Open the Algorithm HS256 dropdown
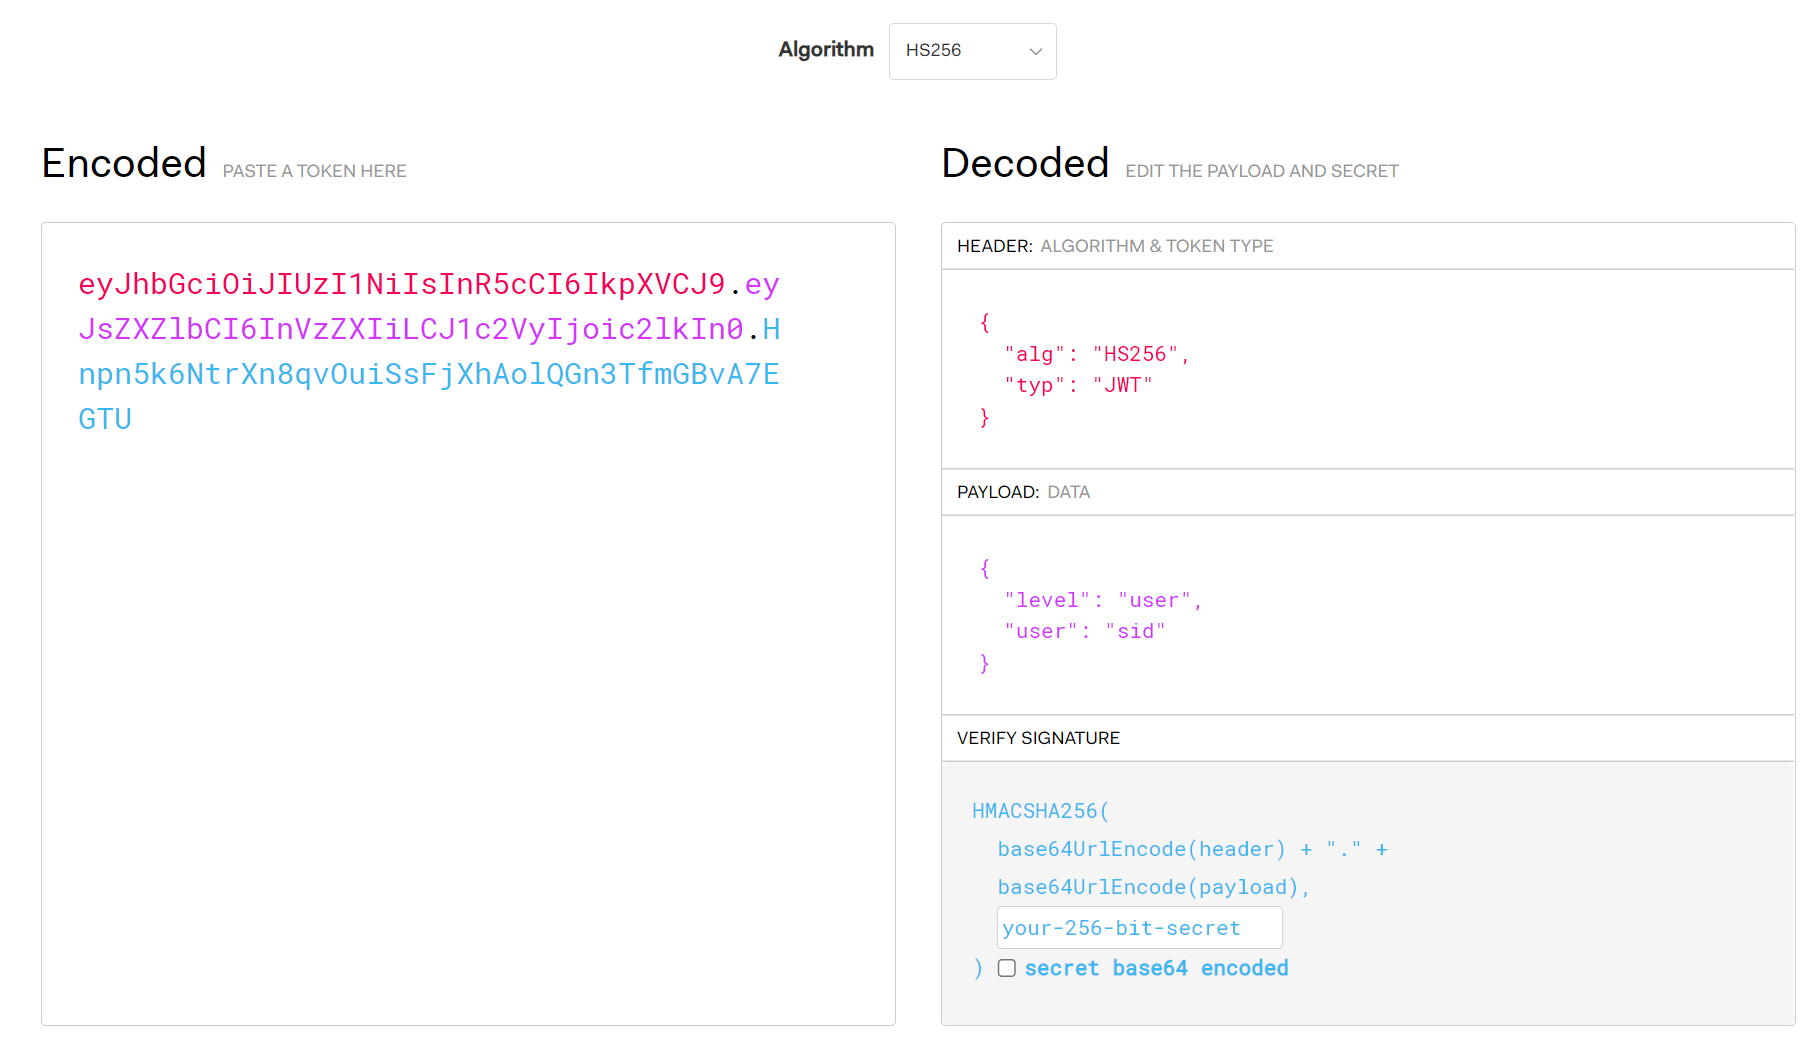This screenshot has width=1808, height=1045. [x=972, y=51]
